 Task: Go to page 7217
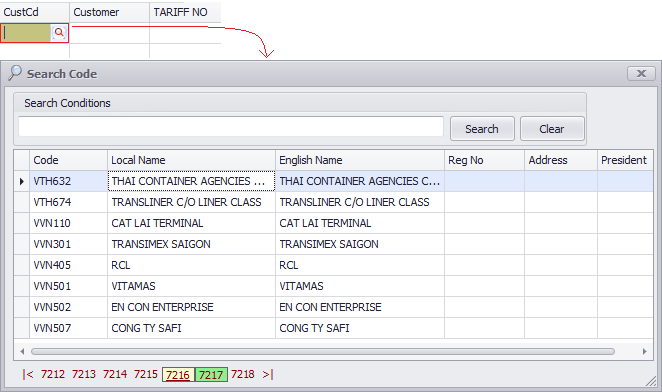pos(211,375)
